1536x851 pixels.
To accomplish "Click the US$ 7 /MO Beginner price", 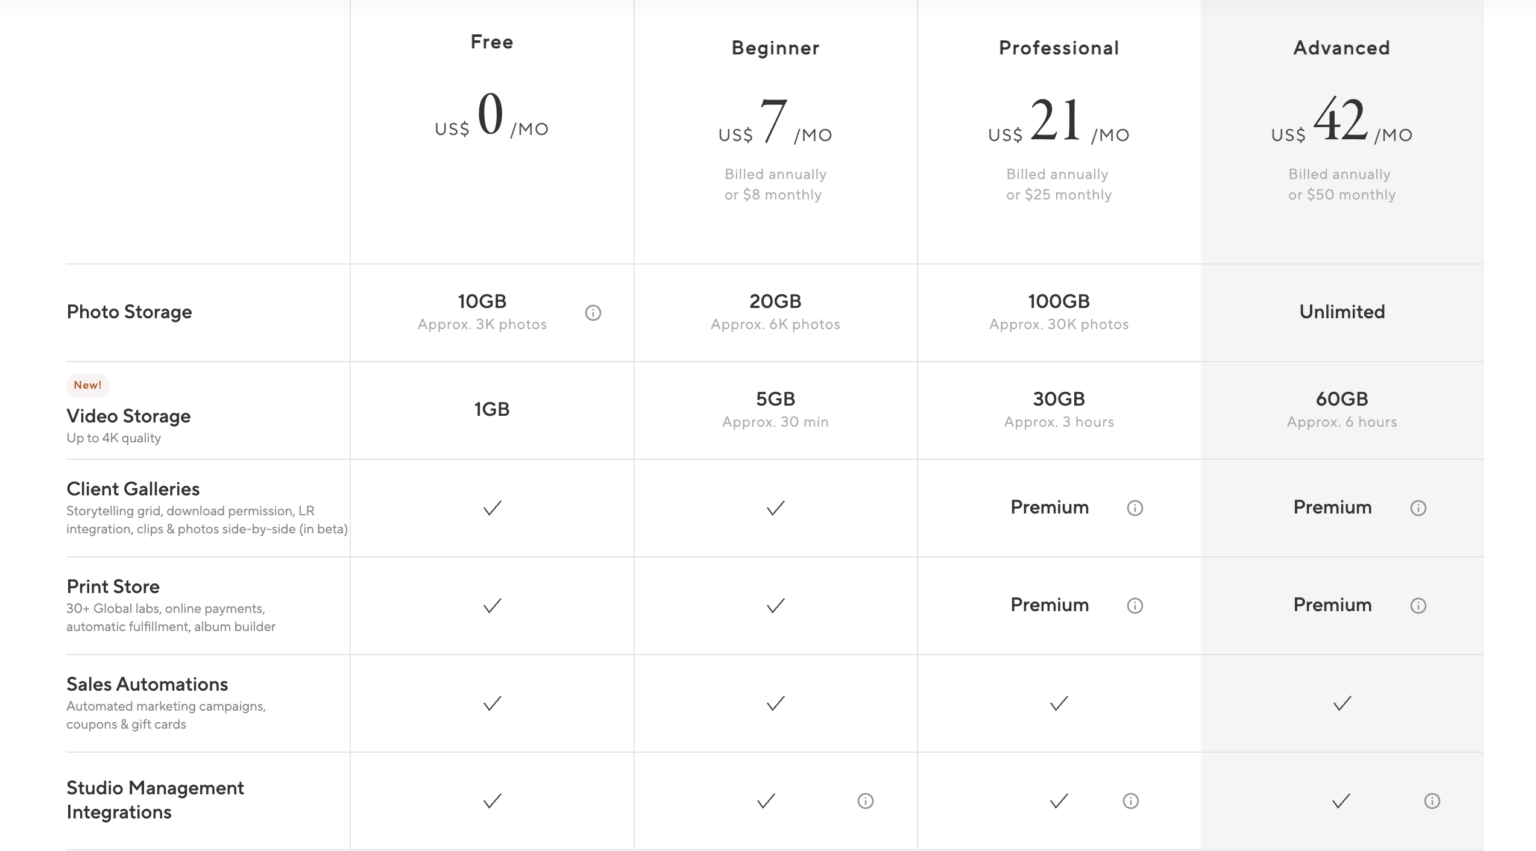I will 775,125.
